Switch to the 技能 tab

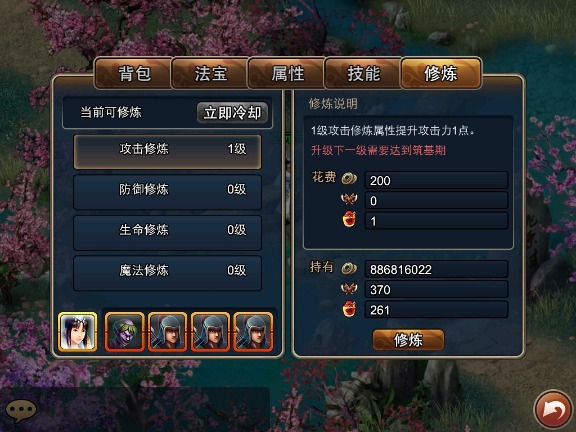tap(363, 73)
